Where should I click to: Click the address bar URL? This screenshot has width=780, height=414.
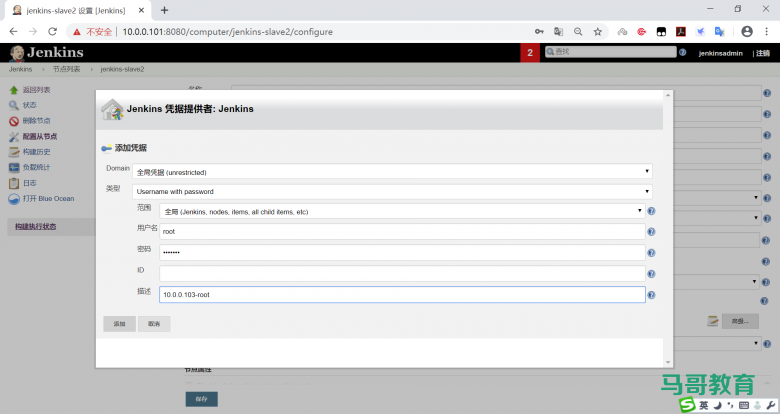228,32
